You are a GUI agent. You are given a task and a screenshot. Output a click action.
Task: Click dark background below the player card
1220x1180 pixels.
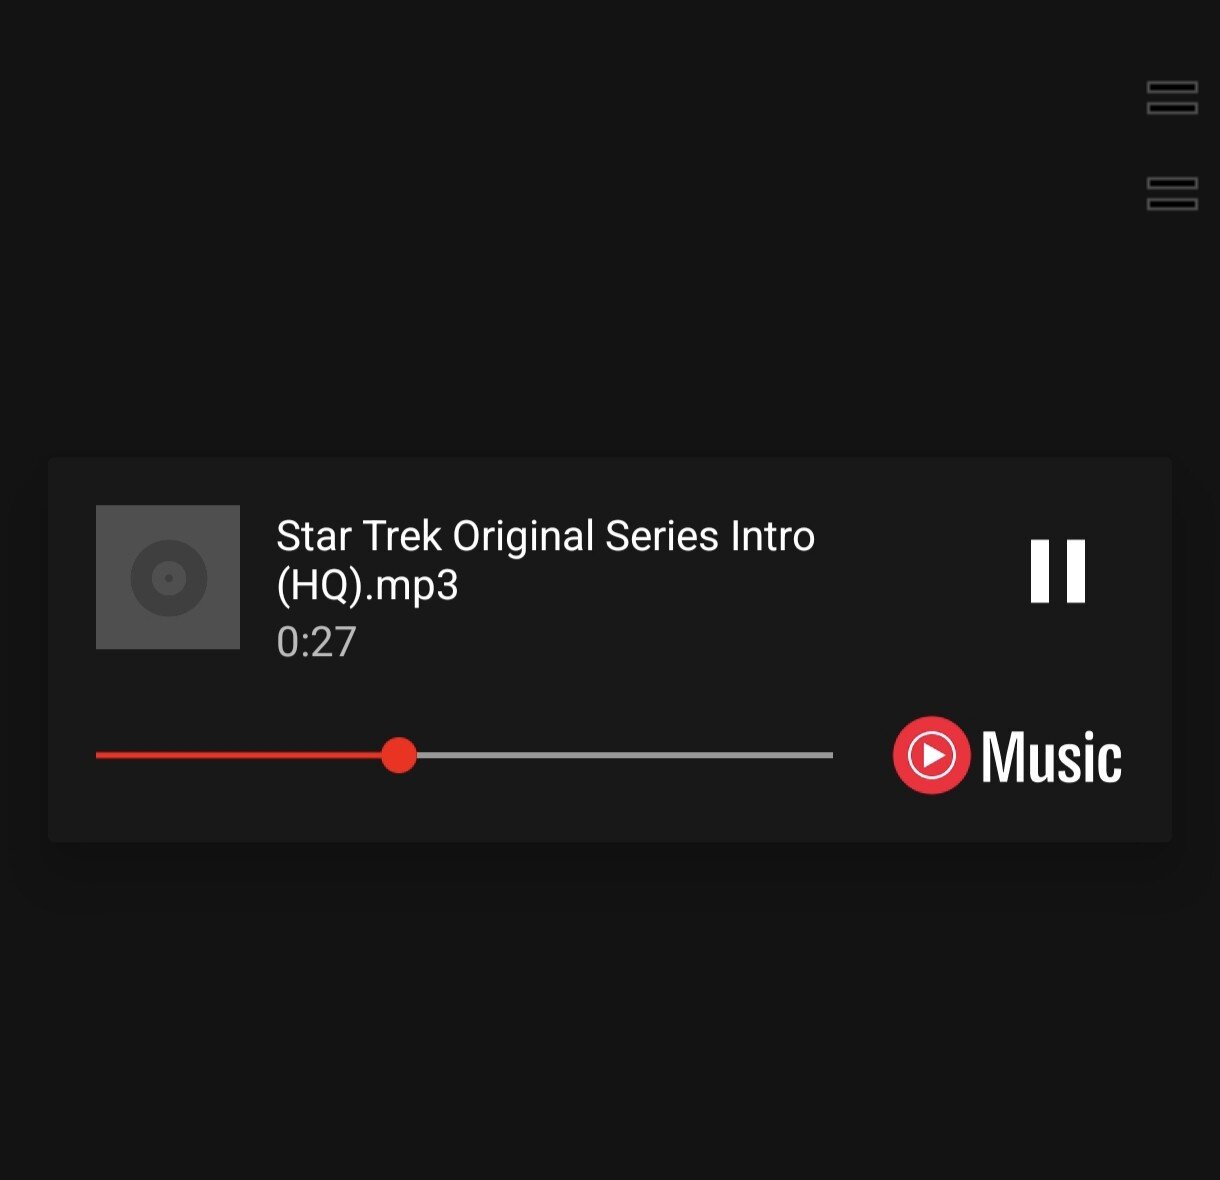tap(610, 1010)
